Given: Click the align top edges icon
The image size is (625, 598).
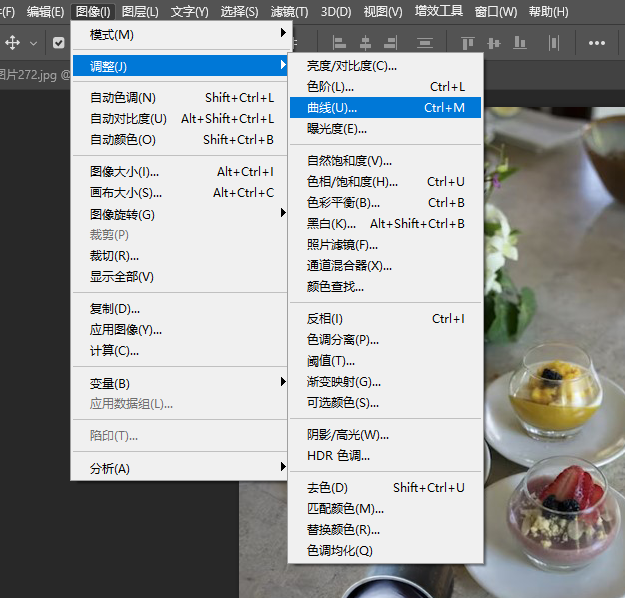Looking at the screenshot, I should click(467, 43).
